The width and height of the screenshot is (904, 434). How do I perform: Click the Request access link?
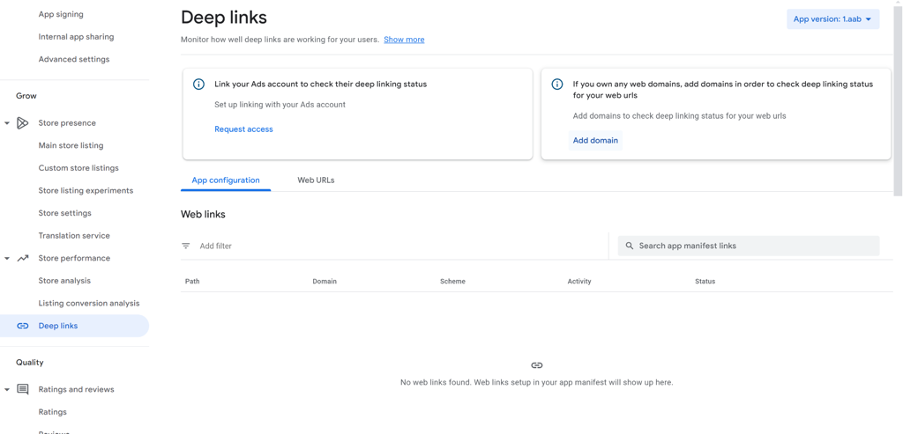coord(244,129)
